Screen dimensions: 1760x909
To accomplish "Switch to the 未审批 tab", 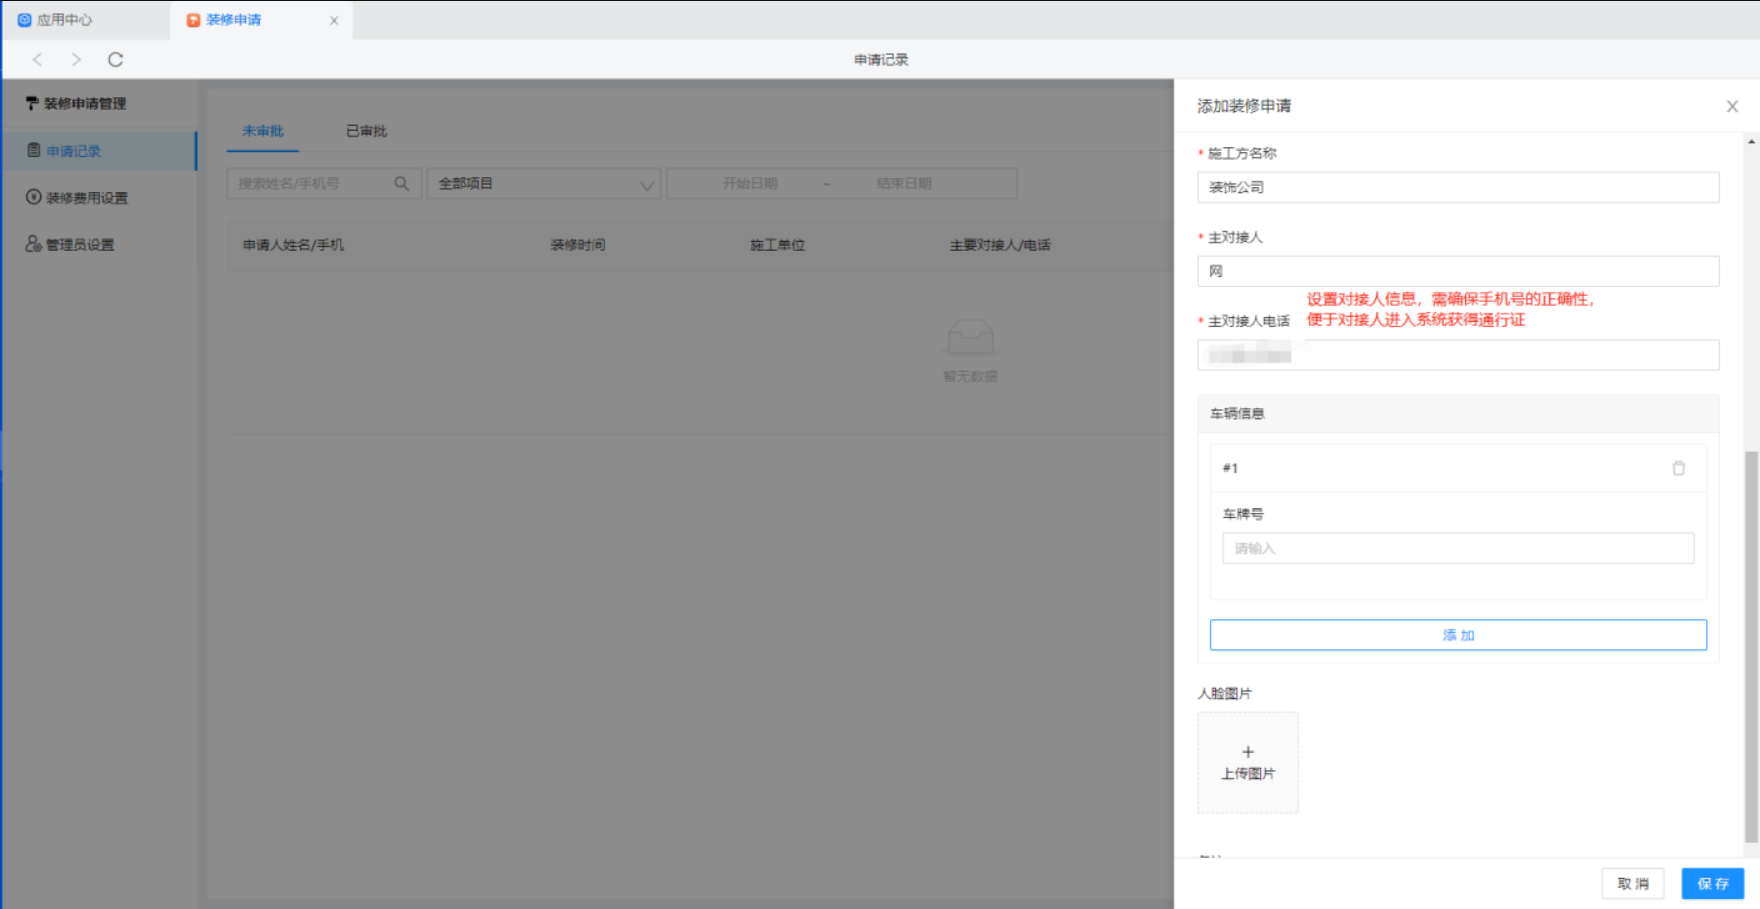I will click(263, 131).
